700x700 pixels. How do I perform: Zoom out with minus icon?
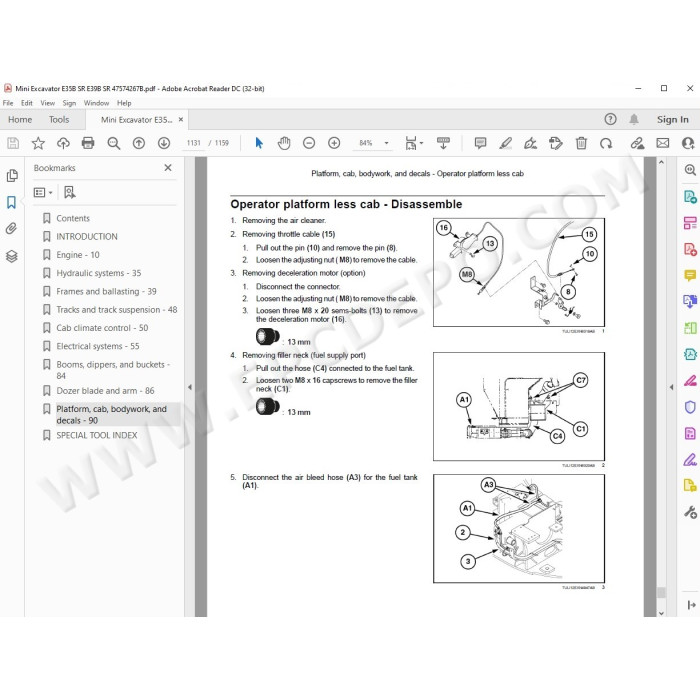[x=309, y=143]
